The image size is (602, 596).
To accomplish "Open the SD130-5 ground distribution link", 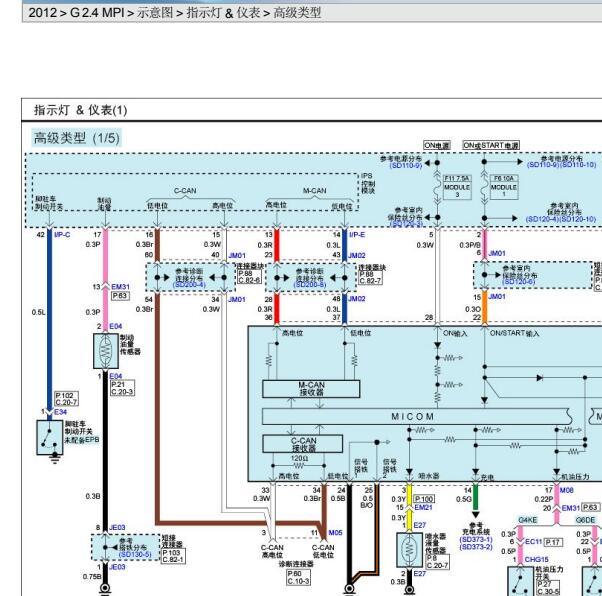I will 135,555.
